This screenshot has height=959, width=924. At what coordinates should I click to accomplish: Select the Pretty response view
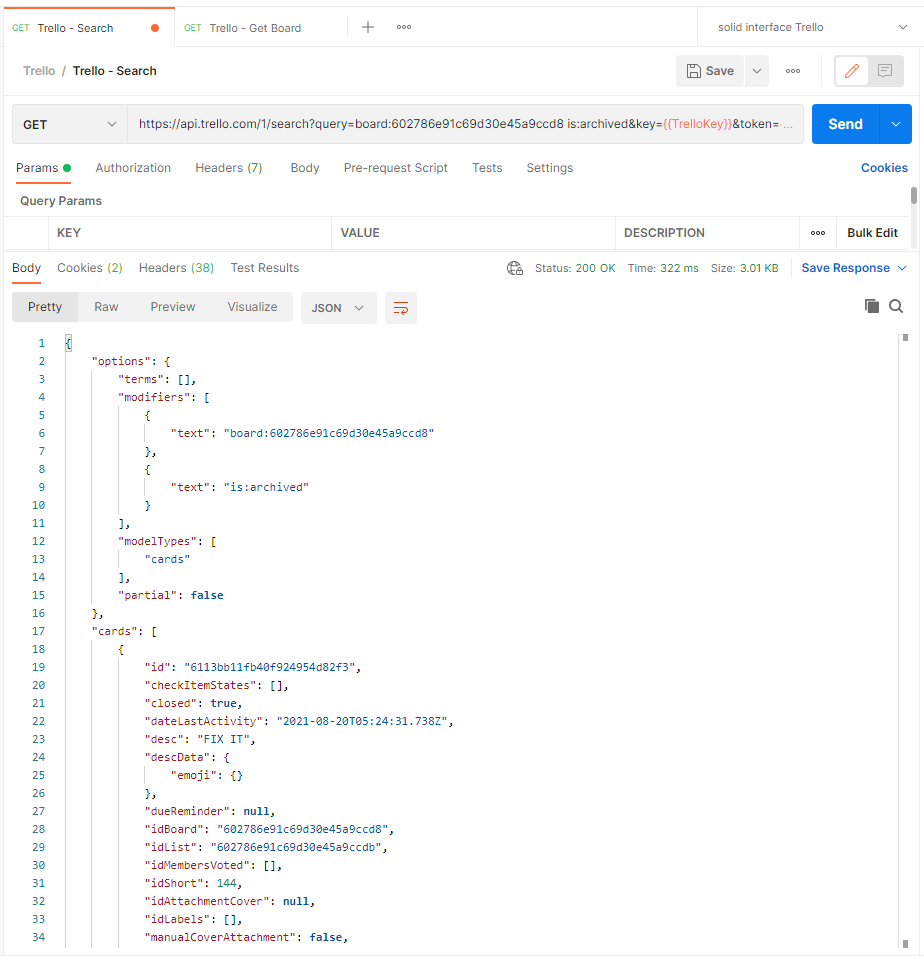[45, 307]
